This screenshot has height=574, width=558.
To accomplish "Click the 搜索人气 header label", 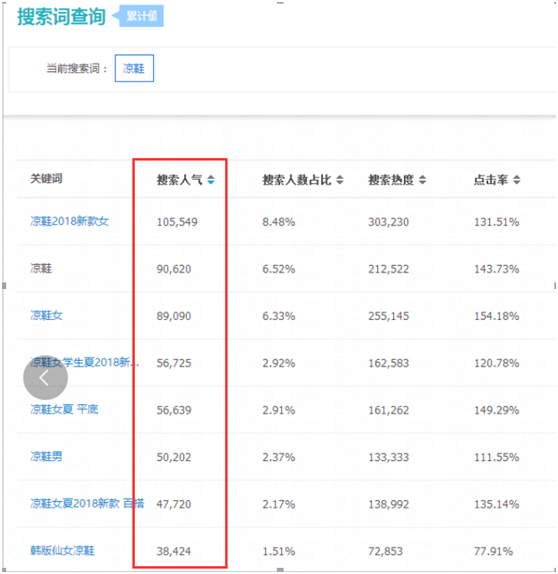I will point(179,180).
